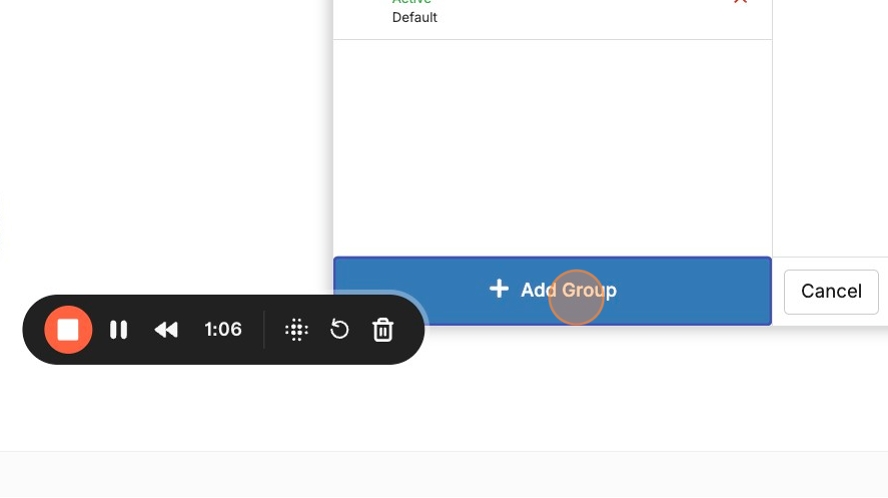
Task: Click the green Active status label
Action: pyautogui.click(x=411, y=2)
